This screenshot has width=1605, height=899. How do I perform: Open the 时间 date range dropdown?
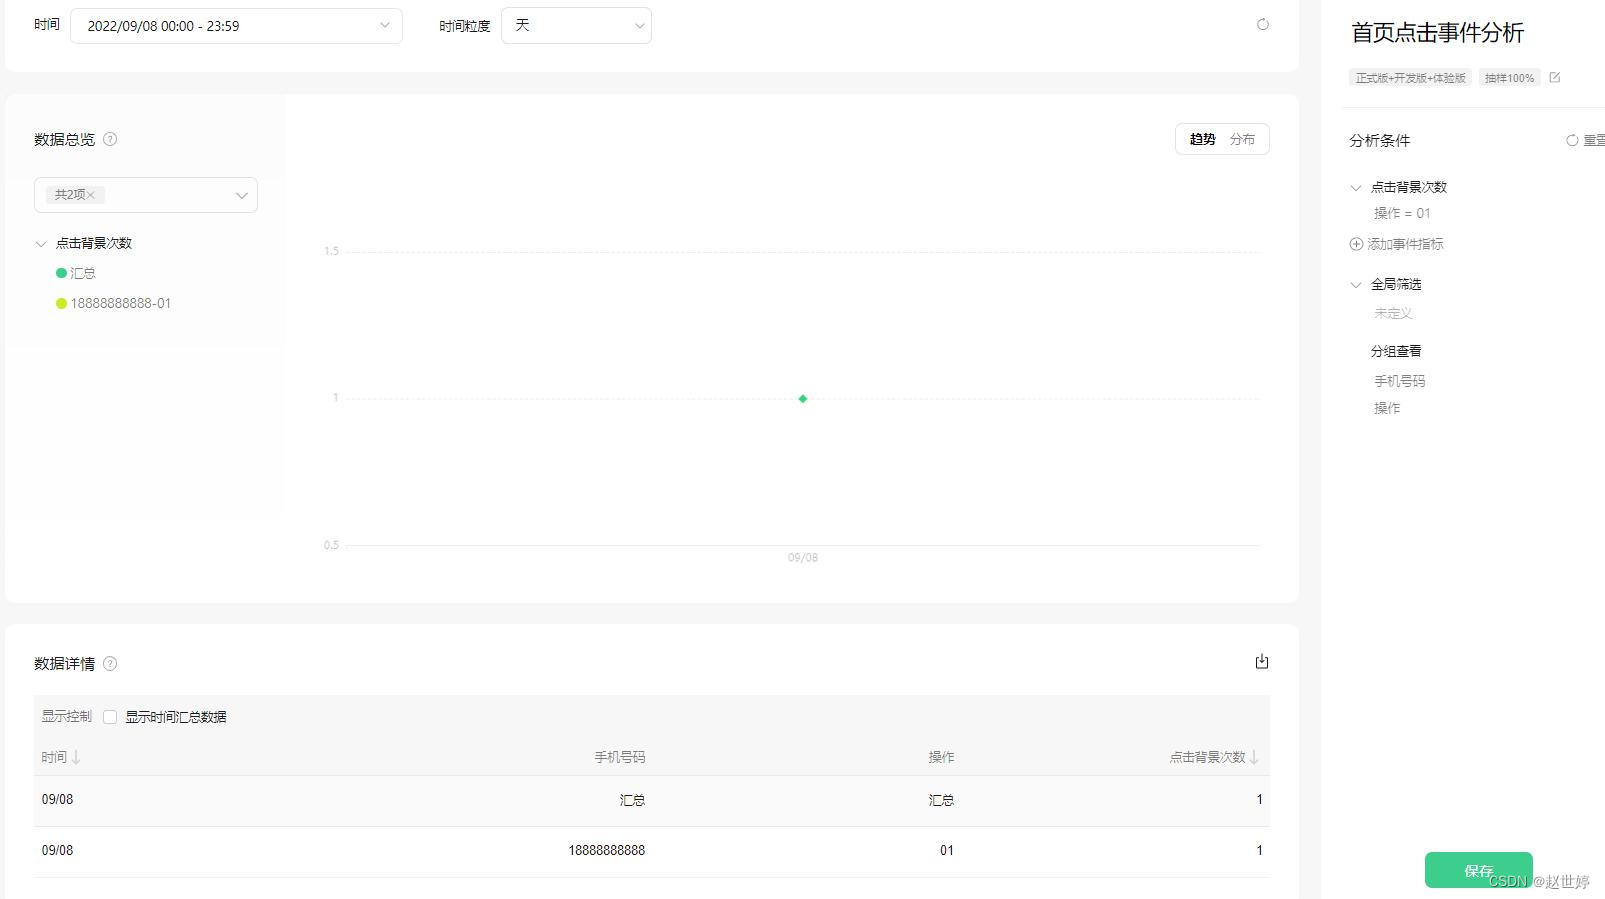click(236, 26)
